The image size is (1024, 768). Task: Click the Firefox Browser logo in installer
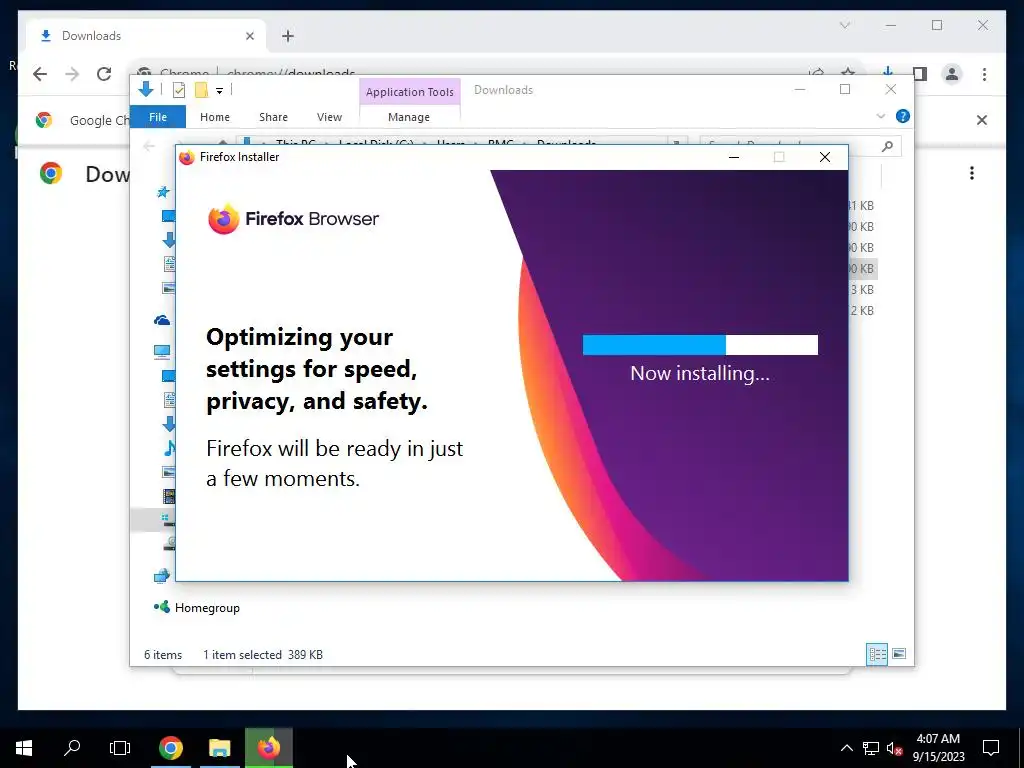[293, 219]
